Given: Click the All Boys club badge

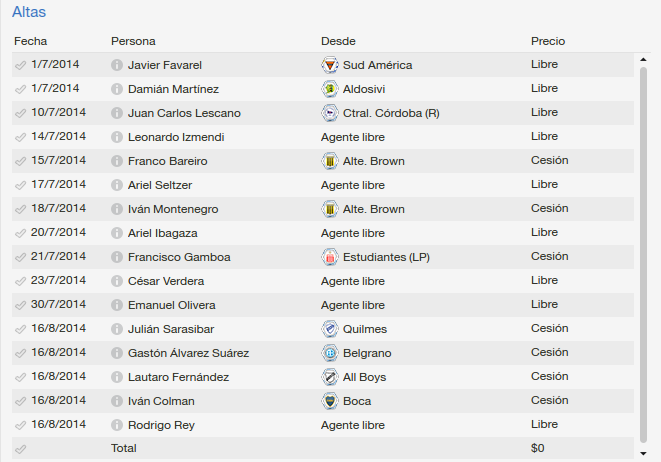Looking at the screenshot, I should tap(330, 377).
